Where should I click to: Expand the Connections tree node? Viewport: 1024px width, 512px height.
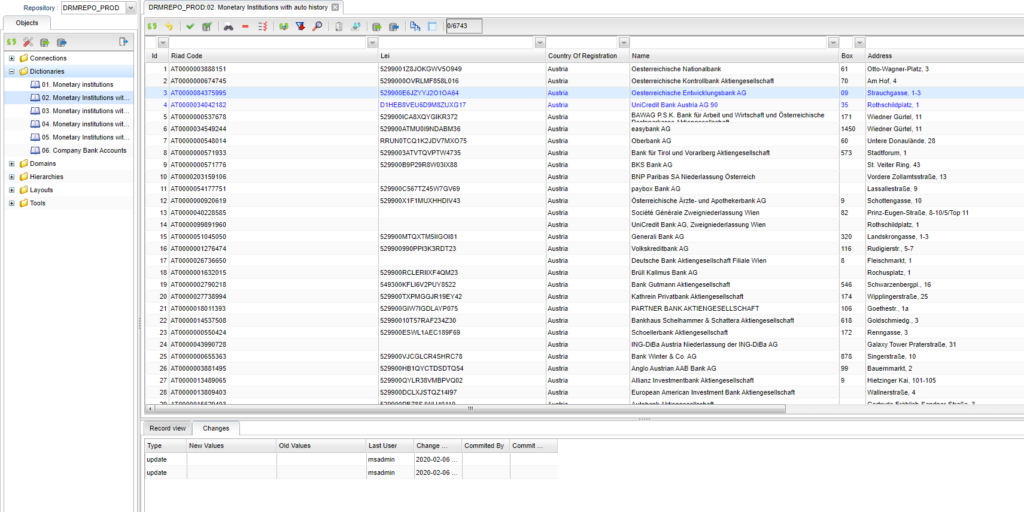click(x=12, y=59)
